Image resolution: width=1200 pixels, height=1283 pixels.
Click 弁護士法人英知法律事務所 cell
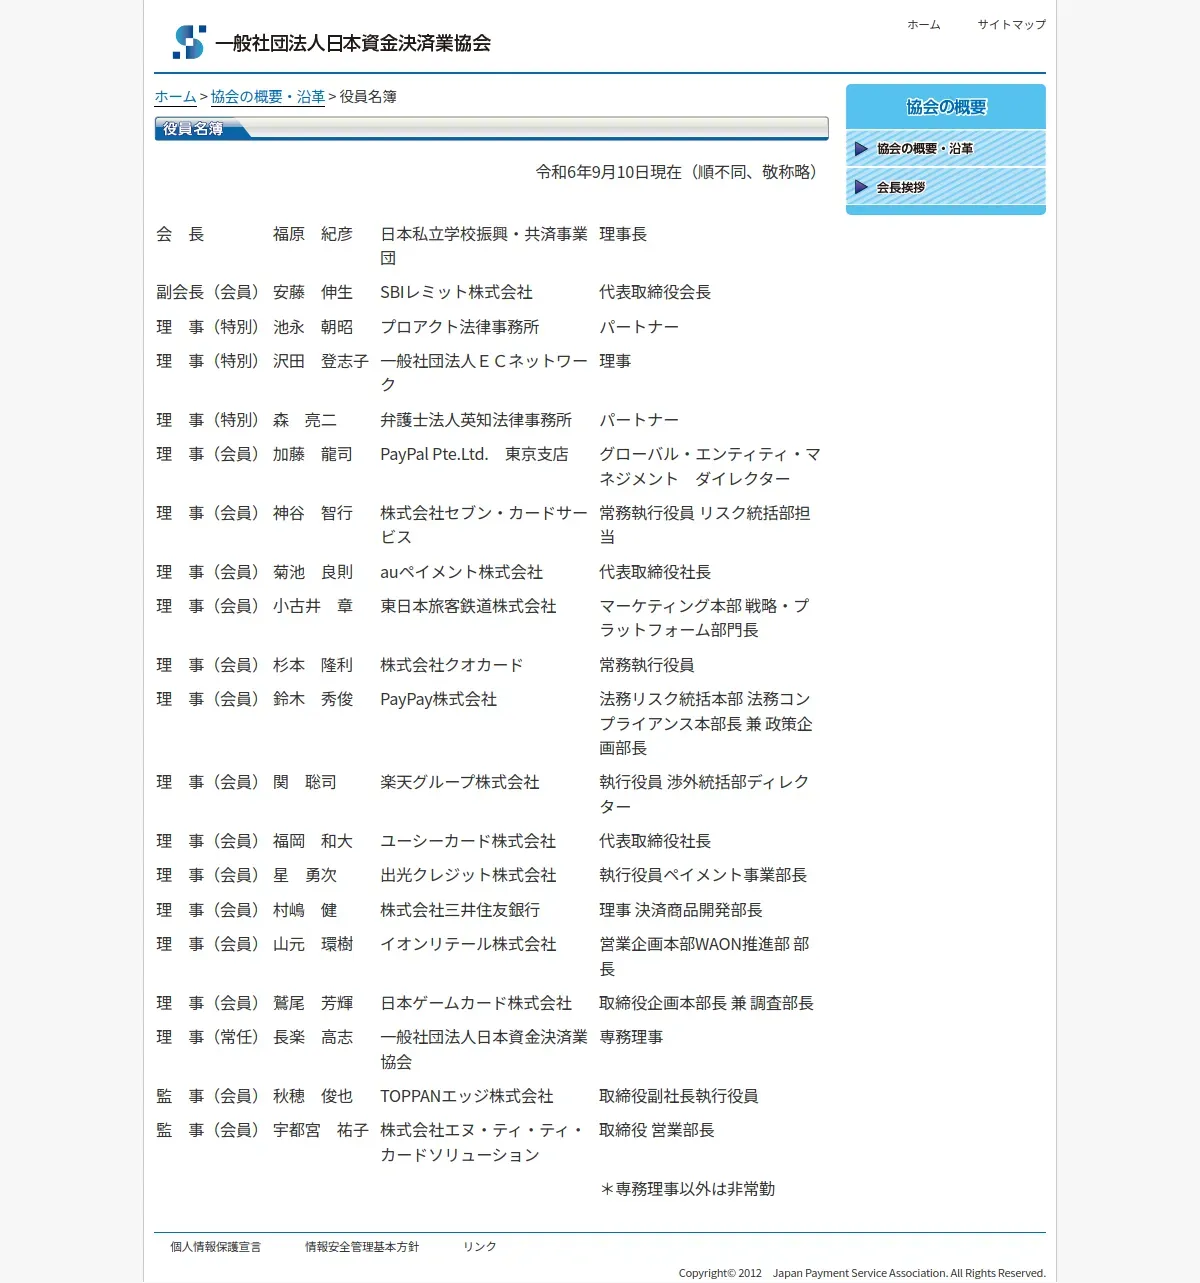(476, 420)
